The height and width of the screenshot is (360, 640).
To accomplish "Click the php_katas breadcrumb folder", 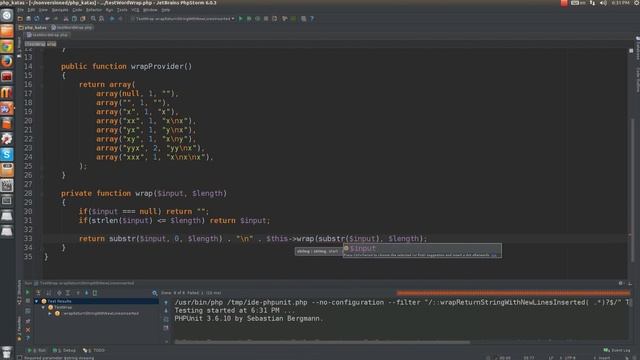I will 33,28.
